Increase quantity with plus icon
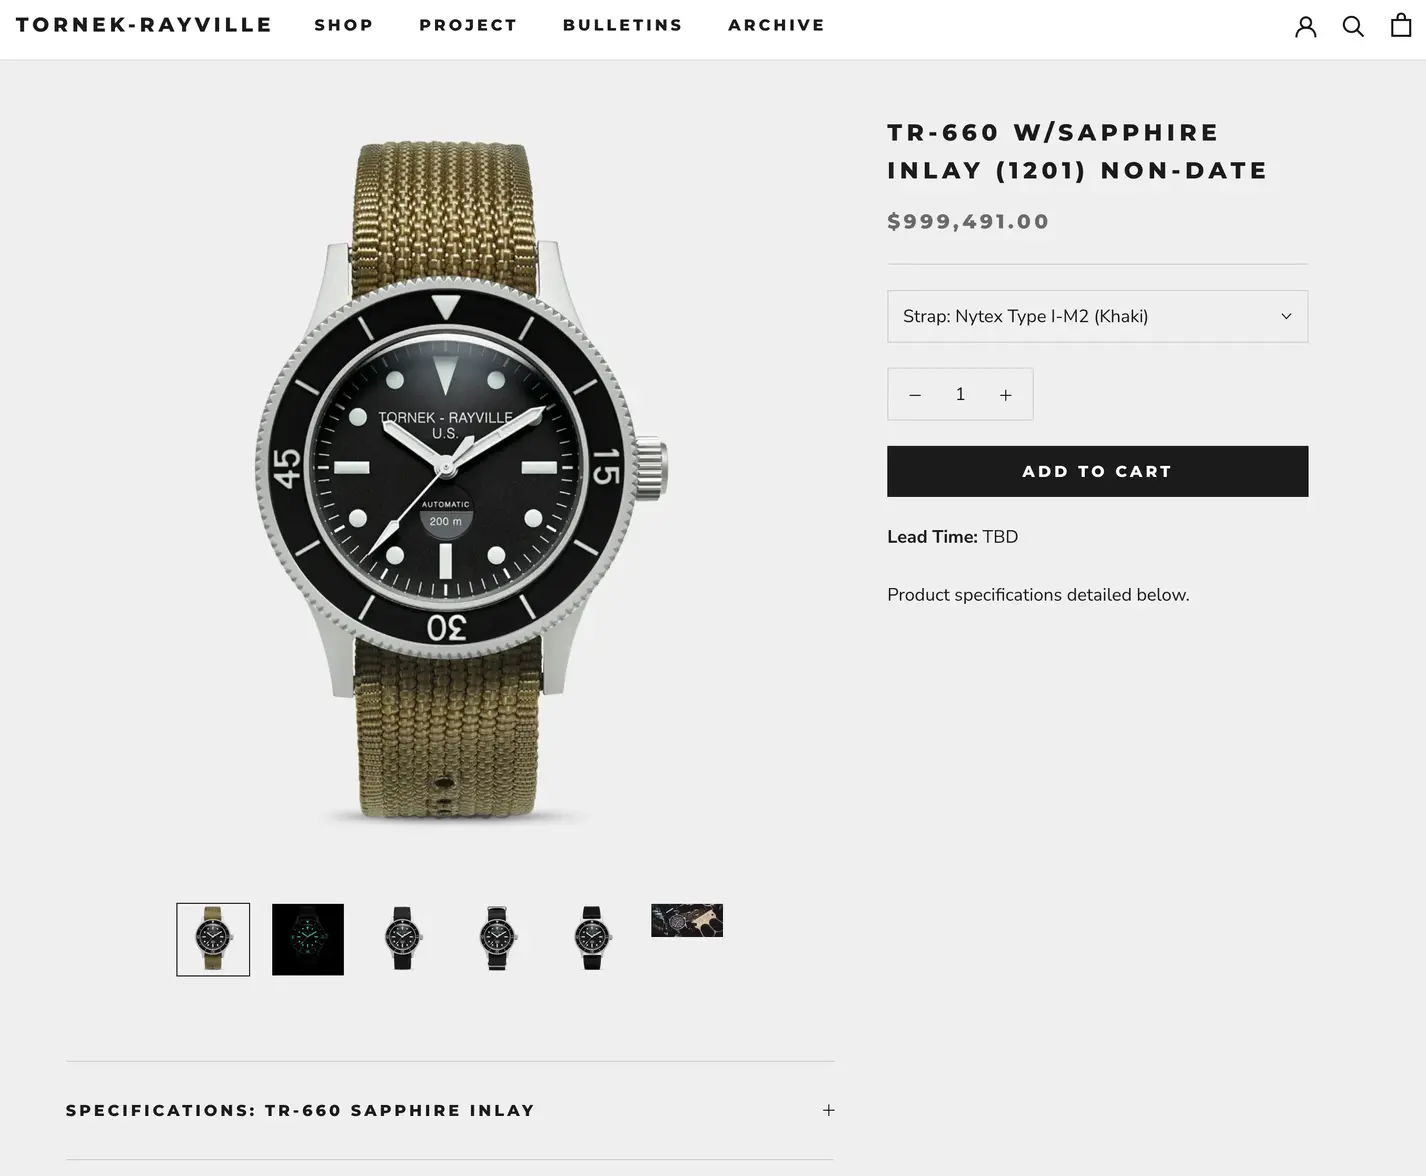 pos(1006,395)
